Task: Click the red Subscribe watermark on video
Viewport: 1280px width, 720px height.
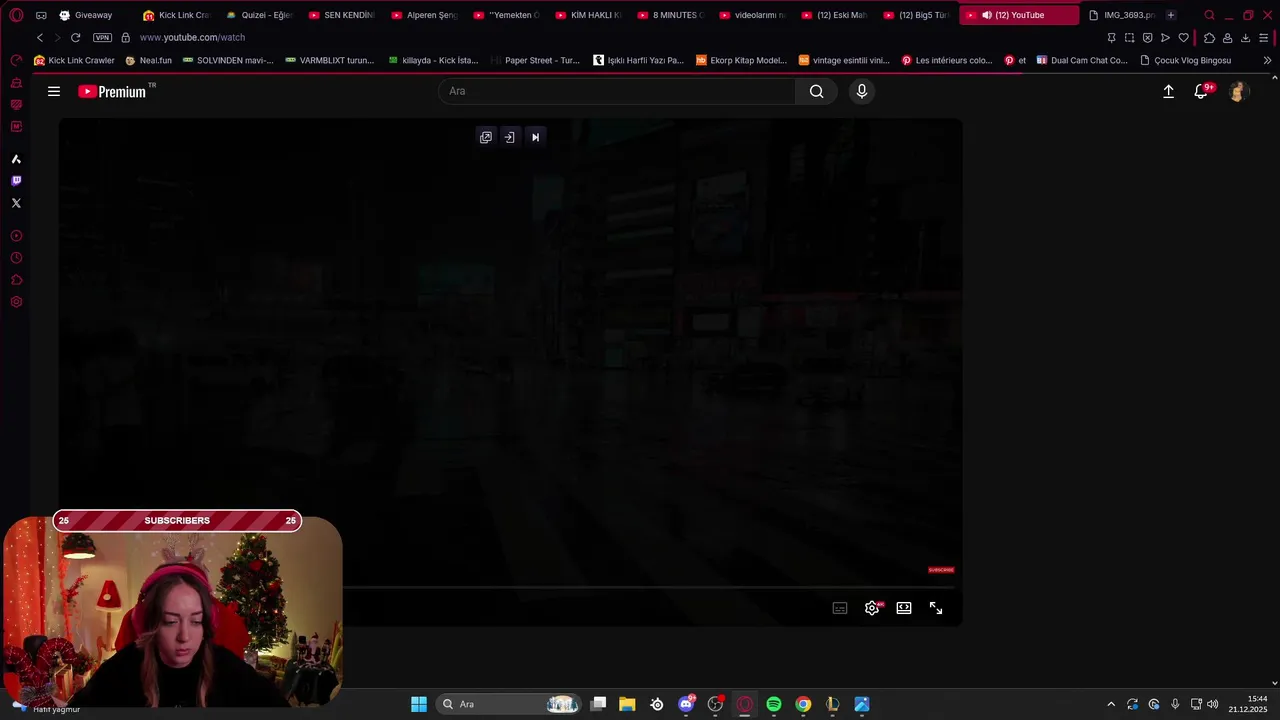Action: coord(941,570)
